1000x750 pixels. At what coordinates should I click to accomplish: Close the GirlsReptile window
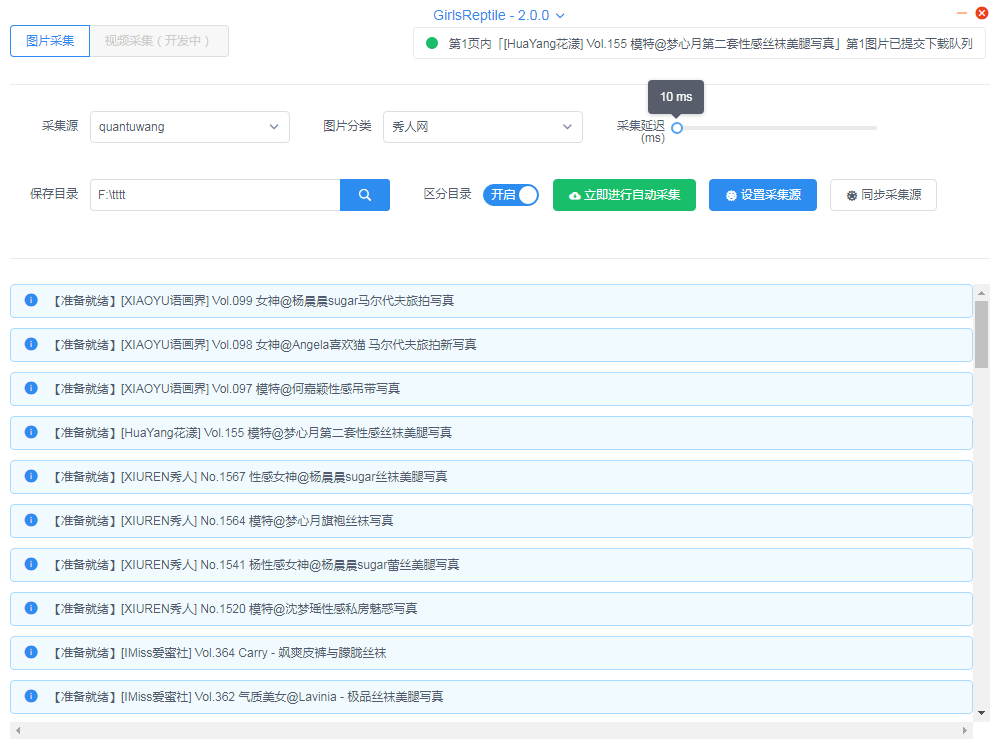(x=982, y=13)
